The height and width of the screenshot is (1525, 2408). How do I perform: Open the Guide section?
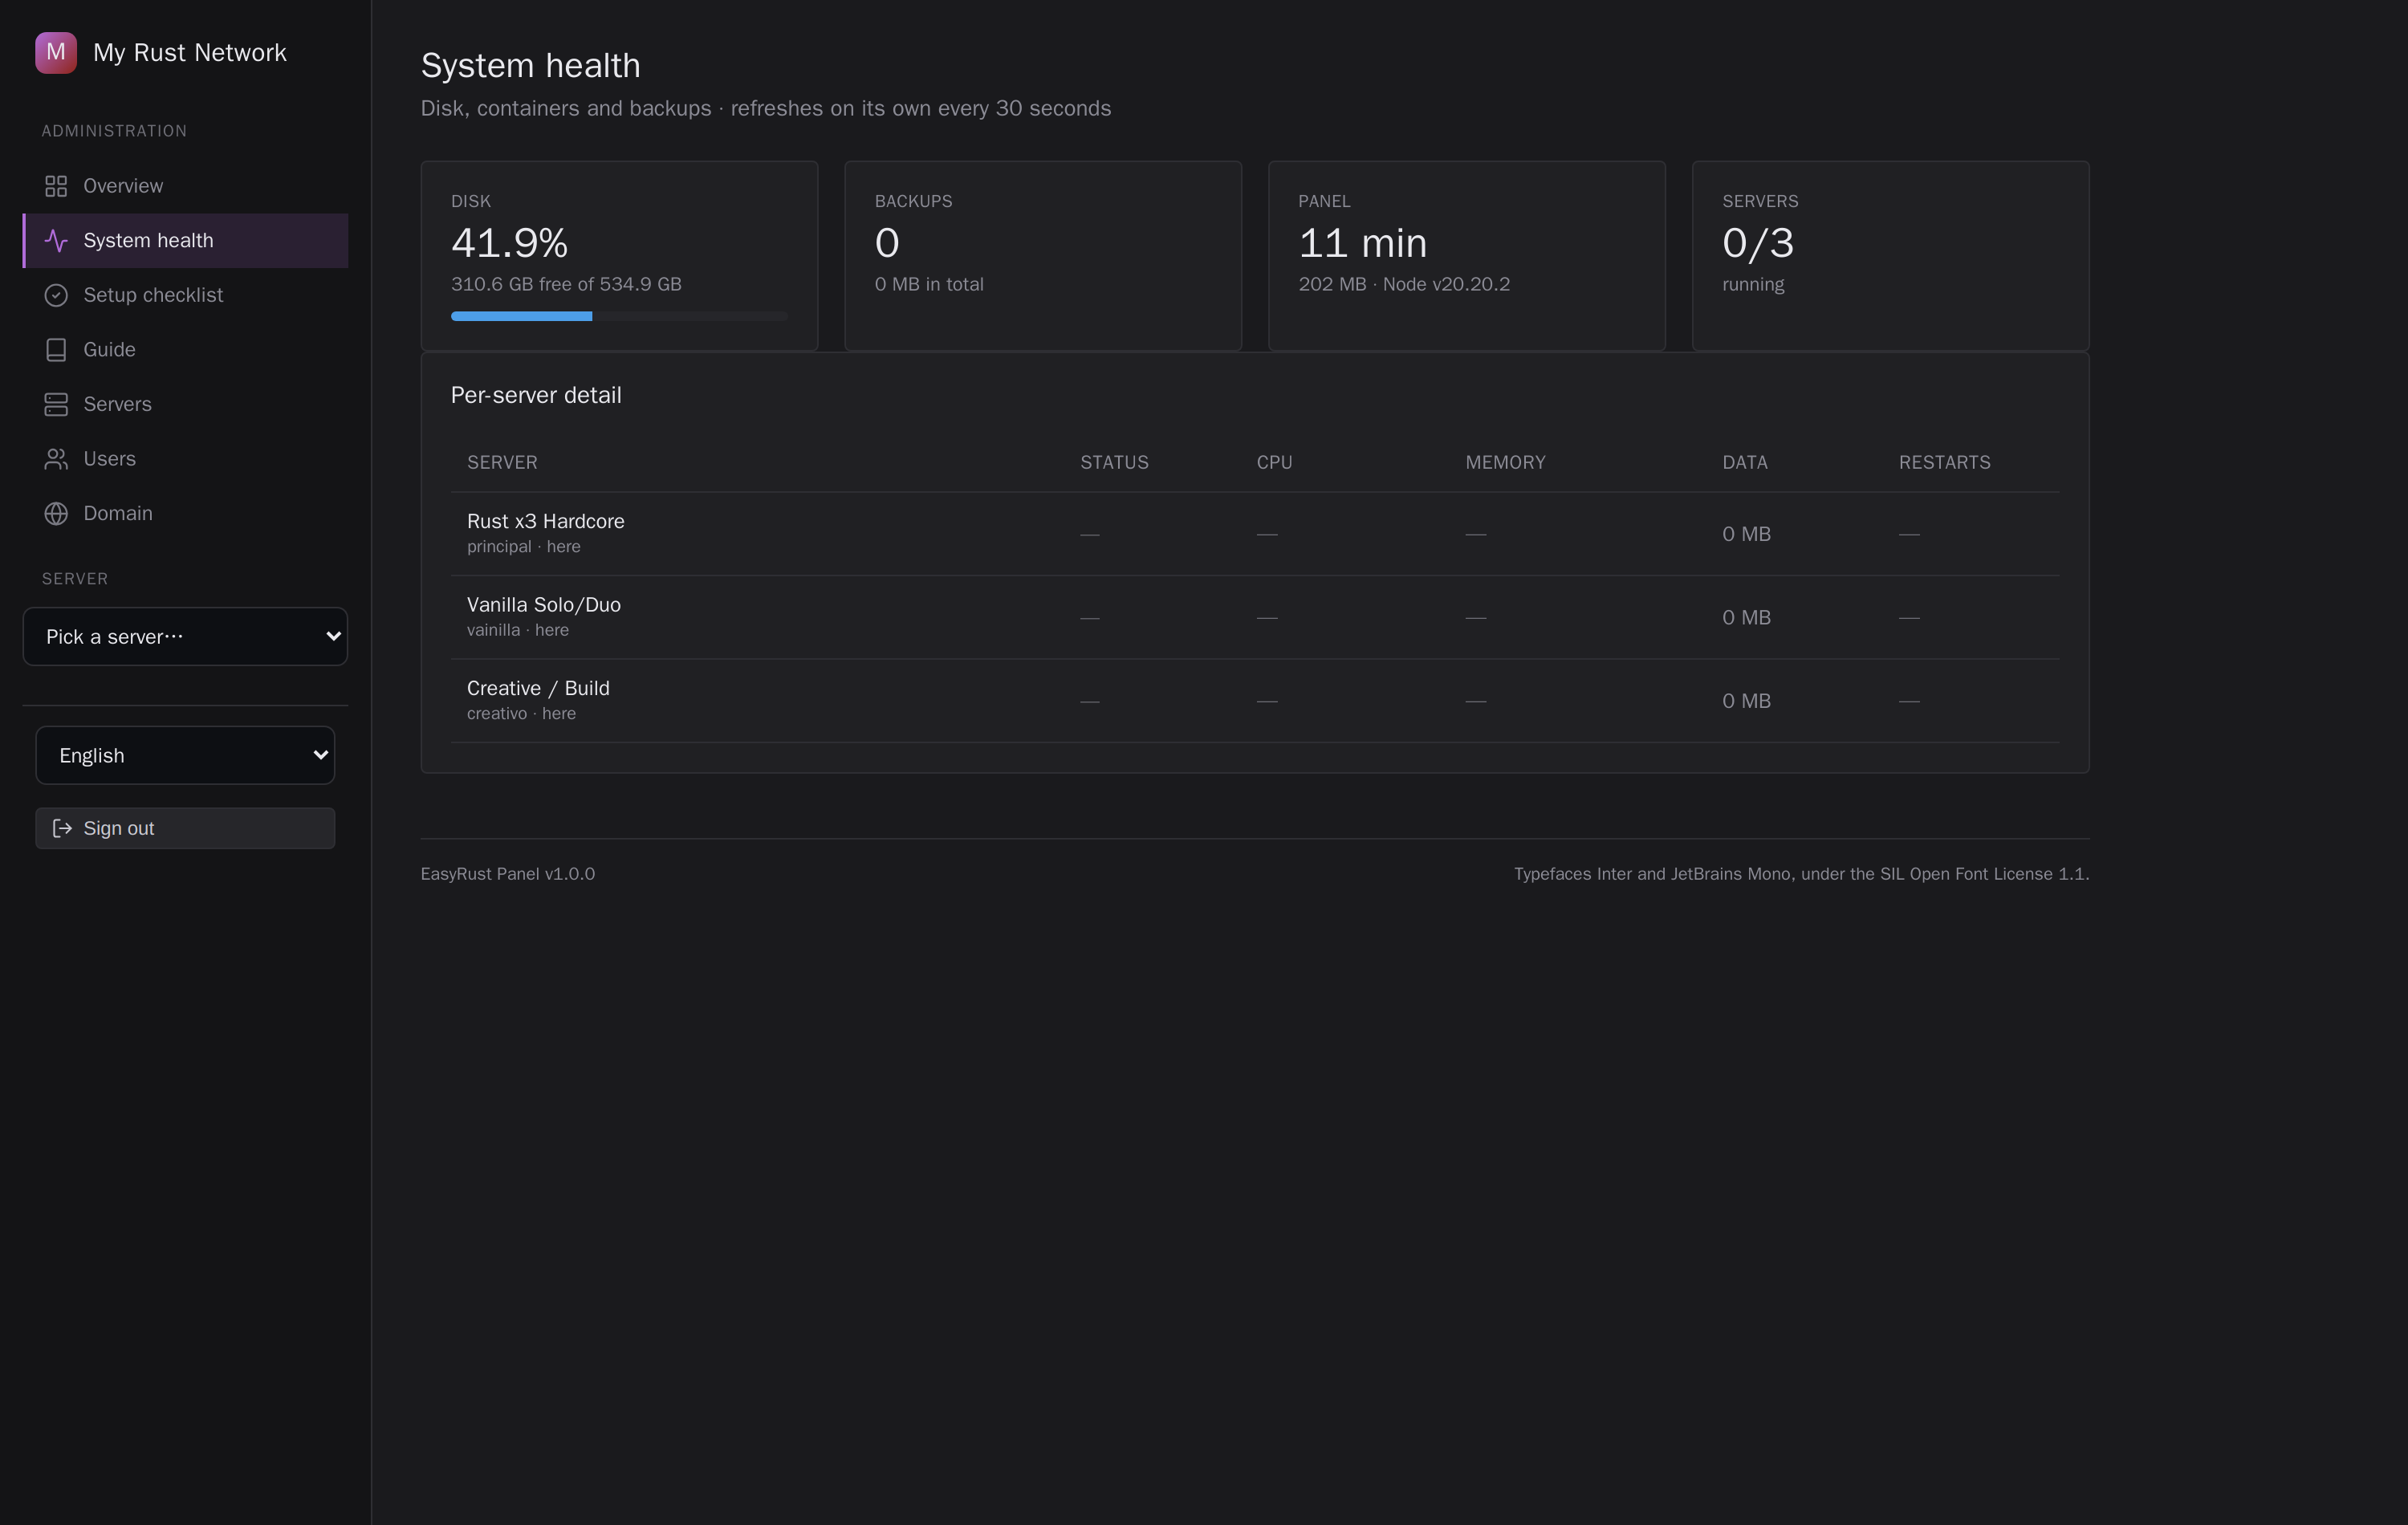click(186, 350)
